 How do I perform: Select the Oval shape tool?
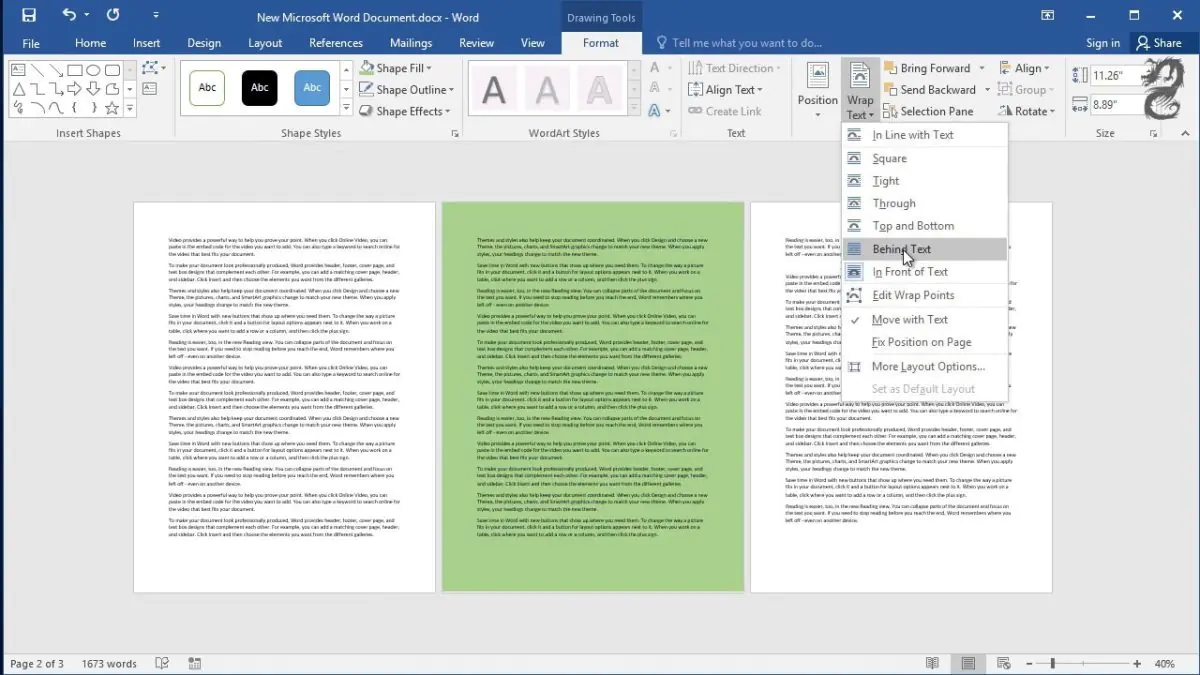tap(95, 70)
